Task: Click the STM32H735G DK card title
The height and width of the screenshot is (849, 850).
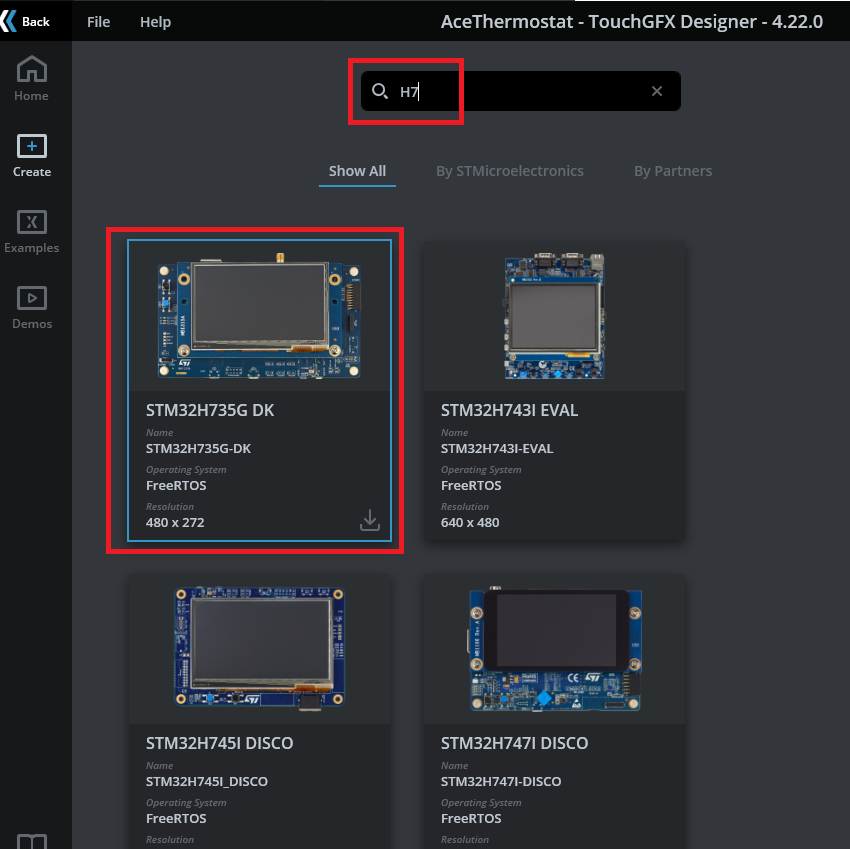Action: pyautogui.click(x=210, y=410)
